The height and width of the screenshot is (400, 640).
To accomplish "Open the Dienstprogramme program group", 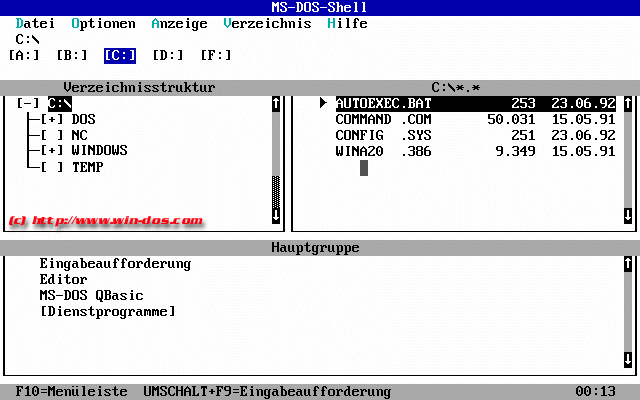I will (107, 312).
